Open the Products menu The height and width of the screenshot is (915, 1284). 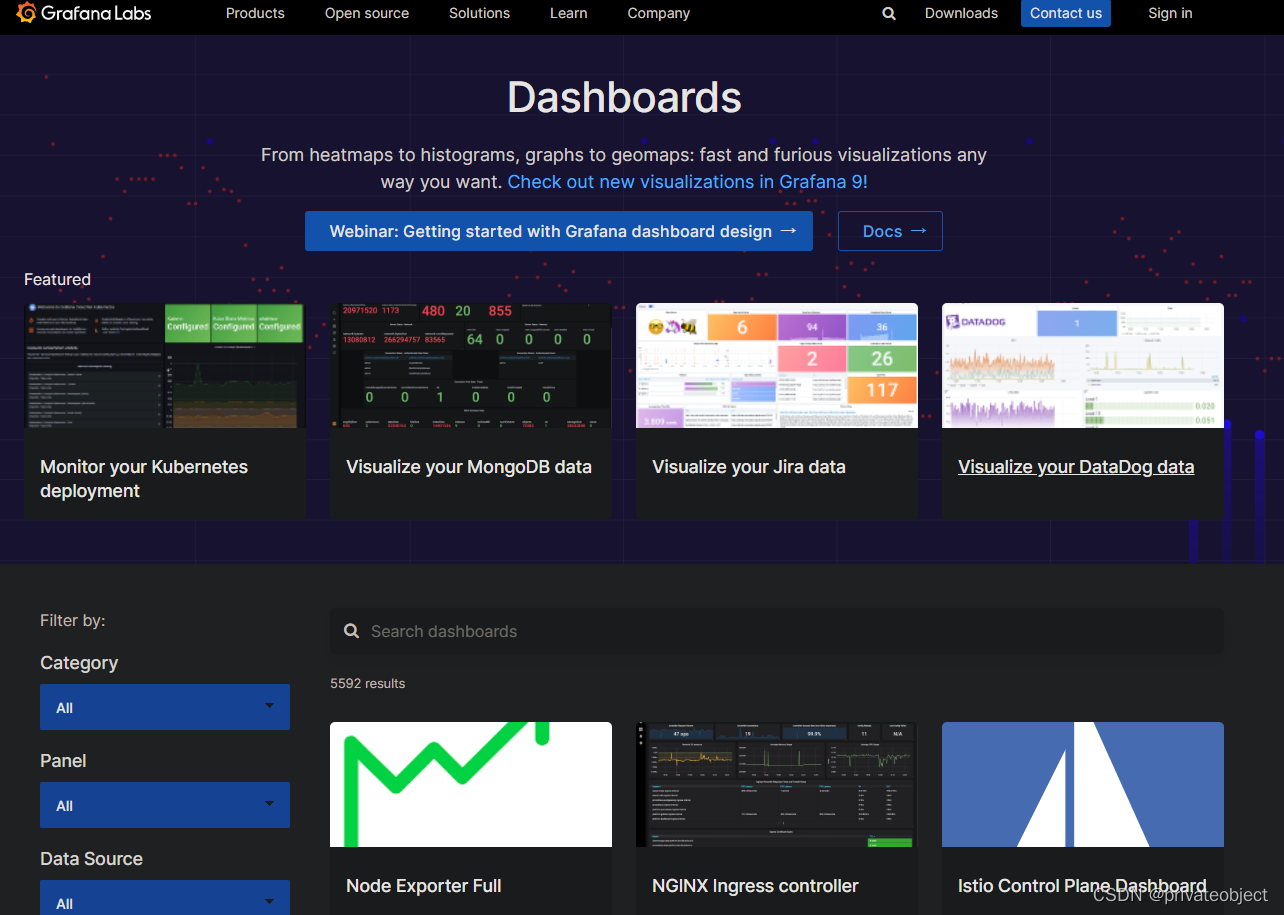click(x=255, y=13)
